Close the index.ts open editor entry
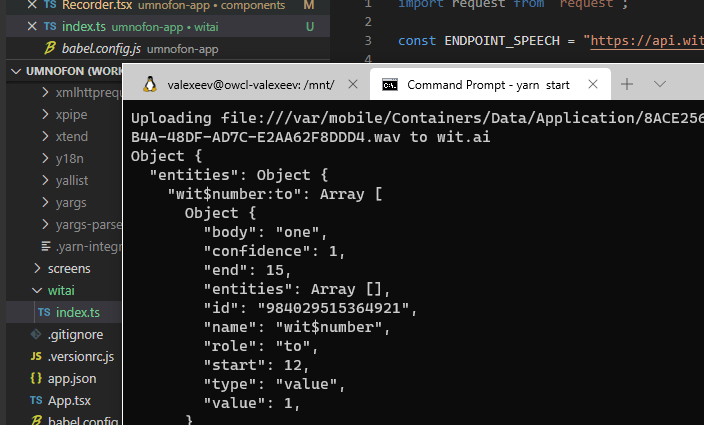 (x=32, y=26)
